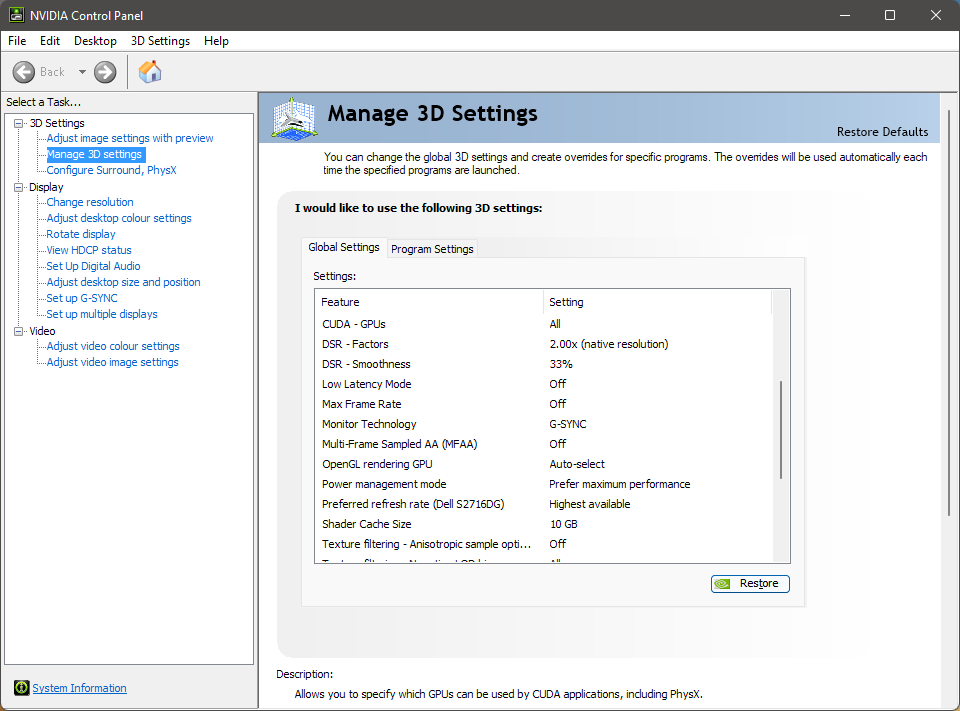Open Configure Surround, PhysX
Image resolution: width=960 pixels, height=711 pixels.
[111, 170]
